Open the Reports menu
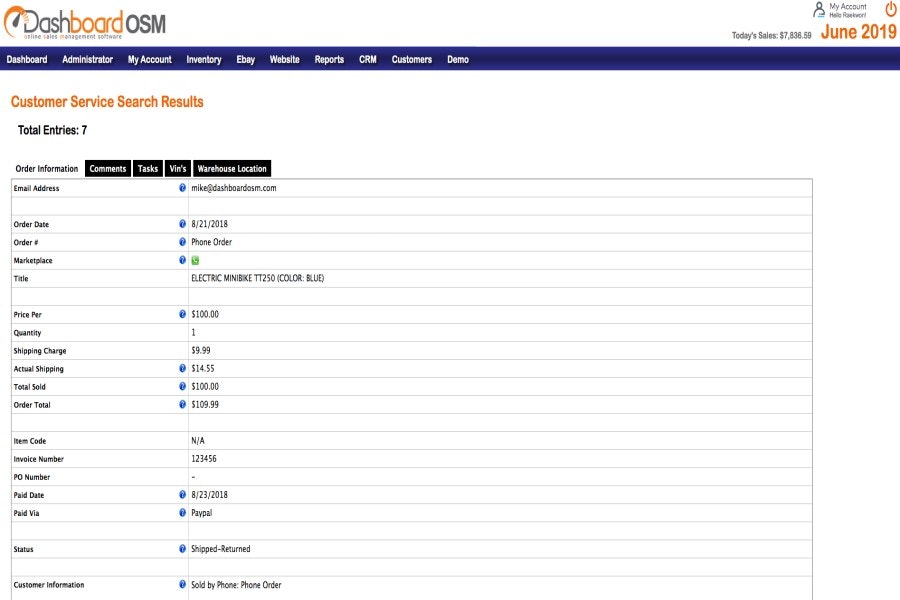900x600 pixels. click(x=329, y=59)
